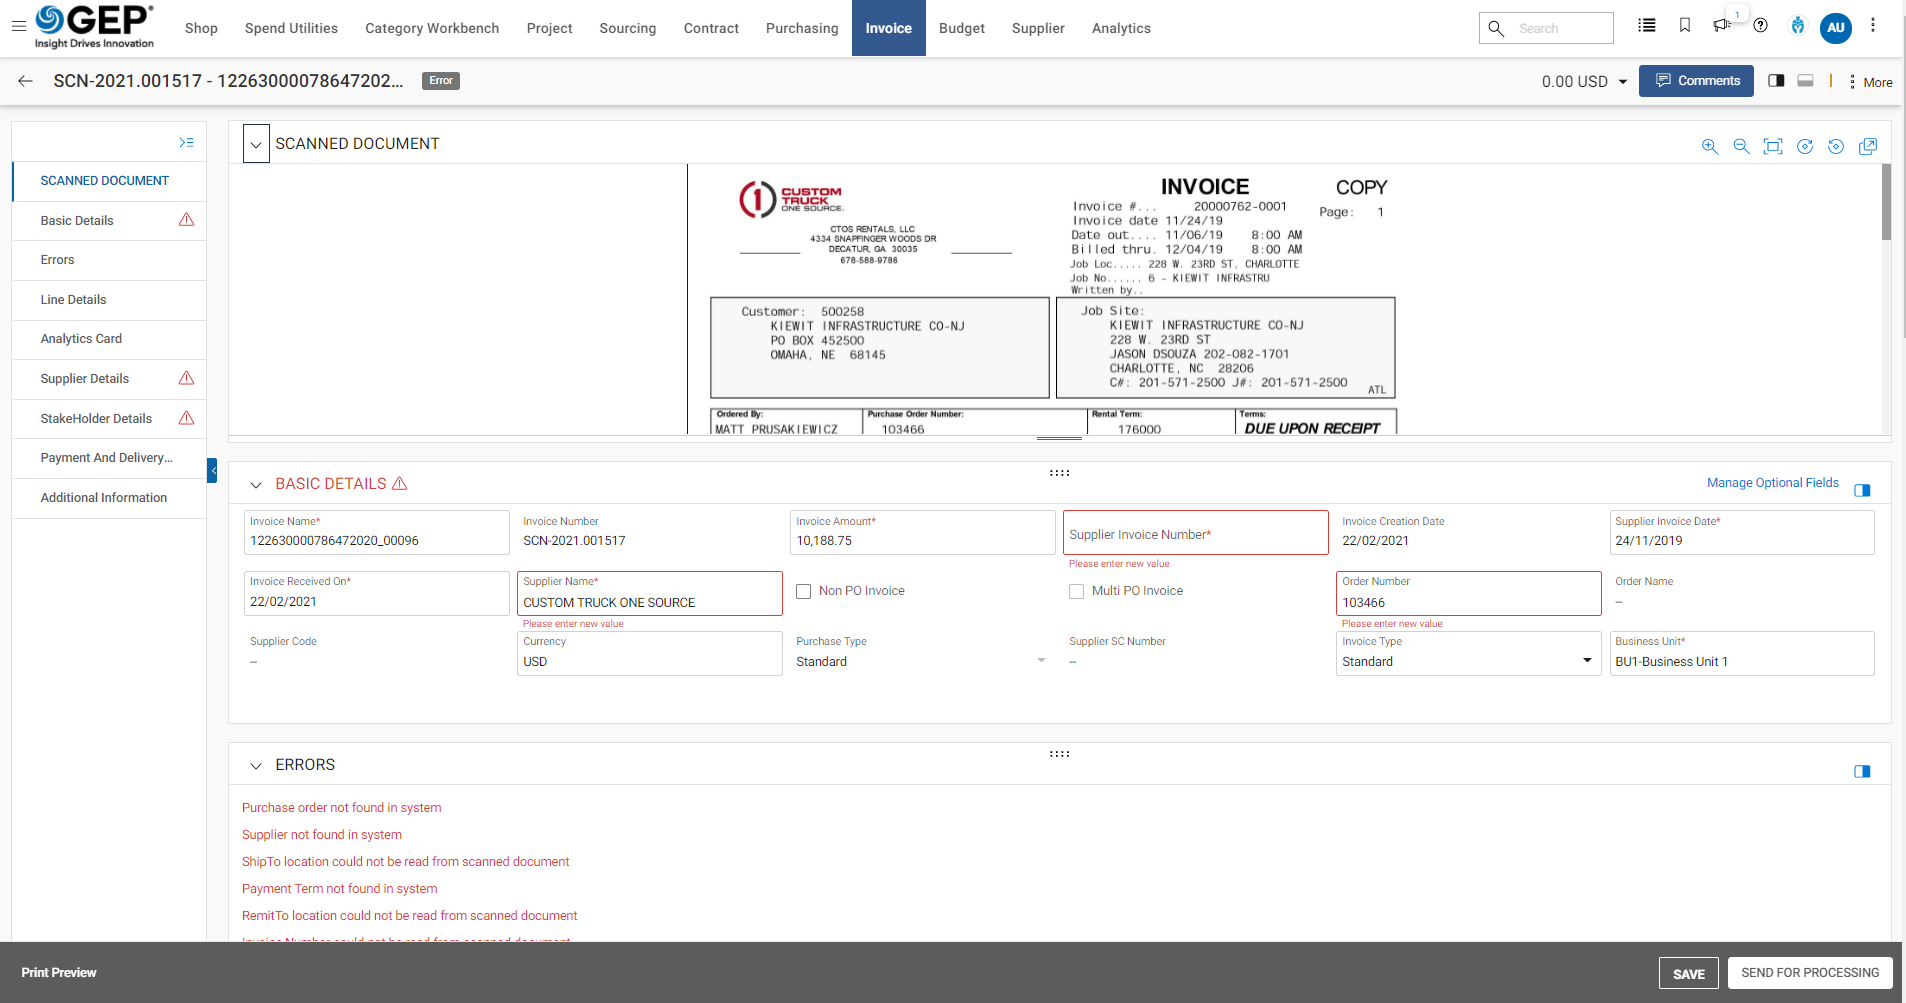Open announcements via the megaphone icon
This screenshot has height=1003, width=1906.
point(1722,27)
